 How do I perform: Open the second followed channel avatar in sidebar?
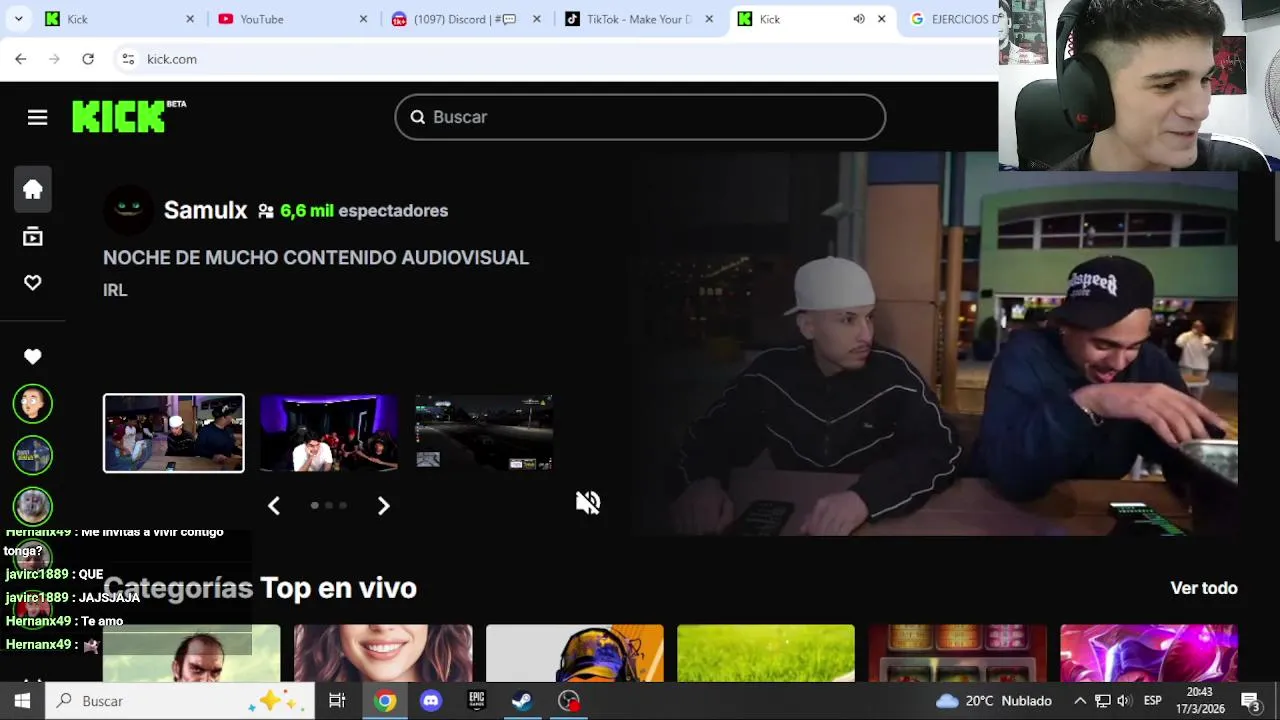pos(33,455)
